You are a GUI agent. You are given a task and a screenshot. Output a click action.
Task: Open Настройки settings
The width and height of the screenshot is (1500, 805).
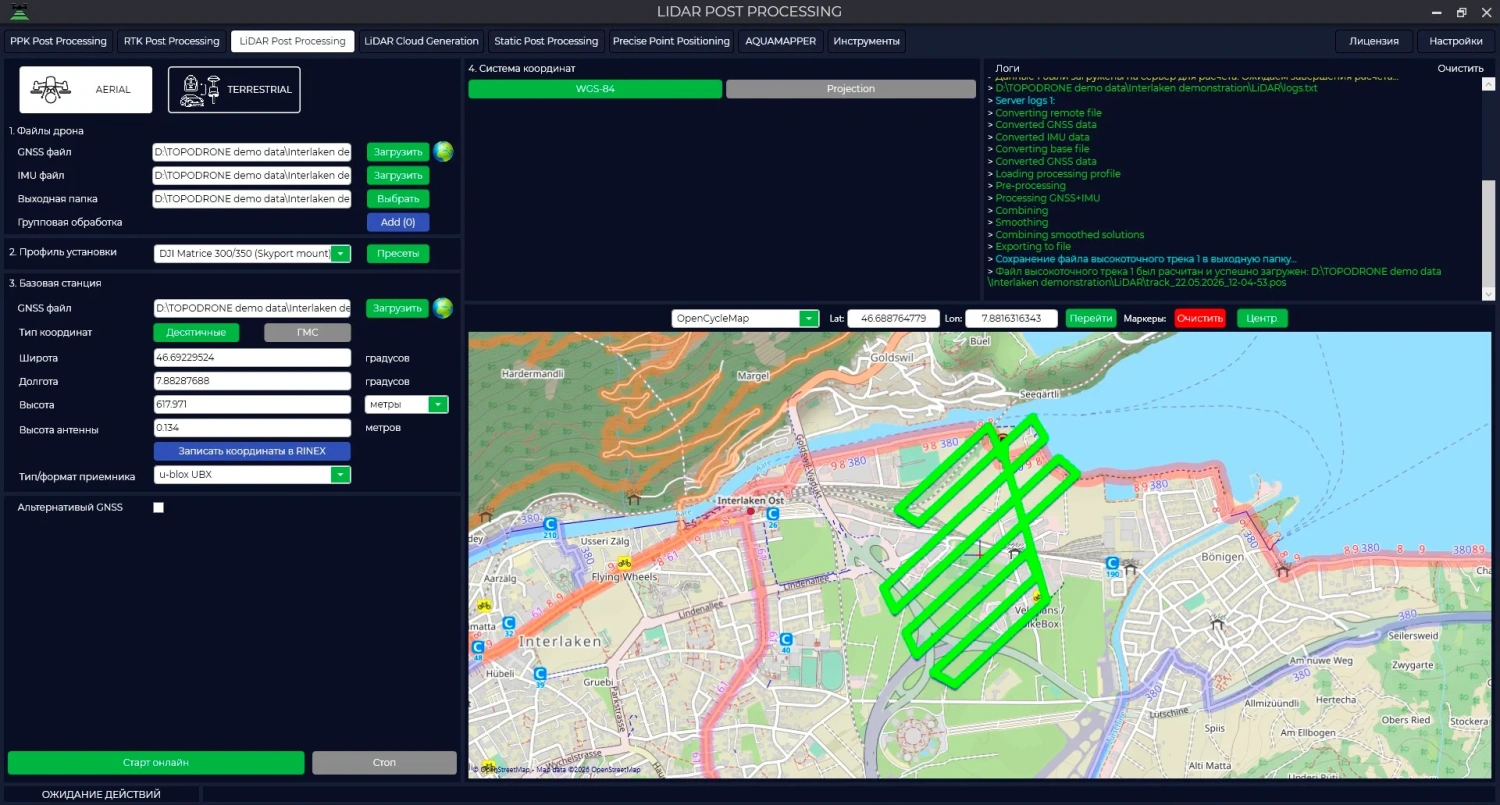click(1456, 41)
